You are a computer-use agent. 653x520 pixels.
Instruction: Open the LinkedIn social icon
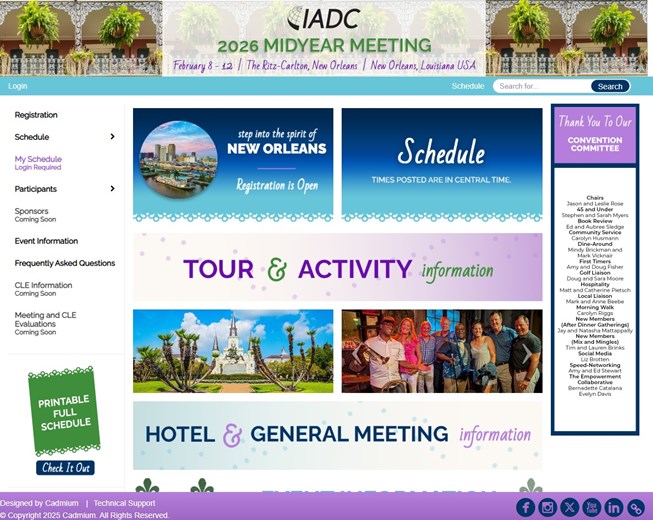pos(614,508)
